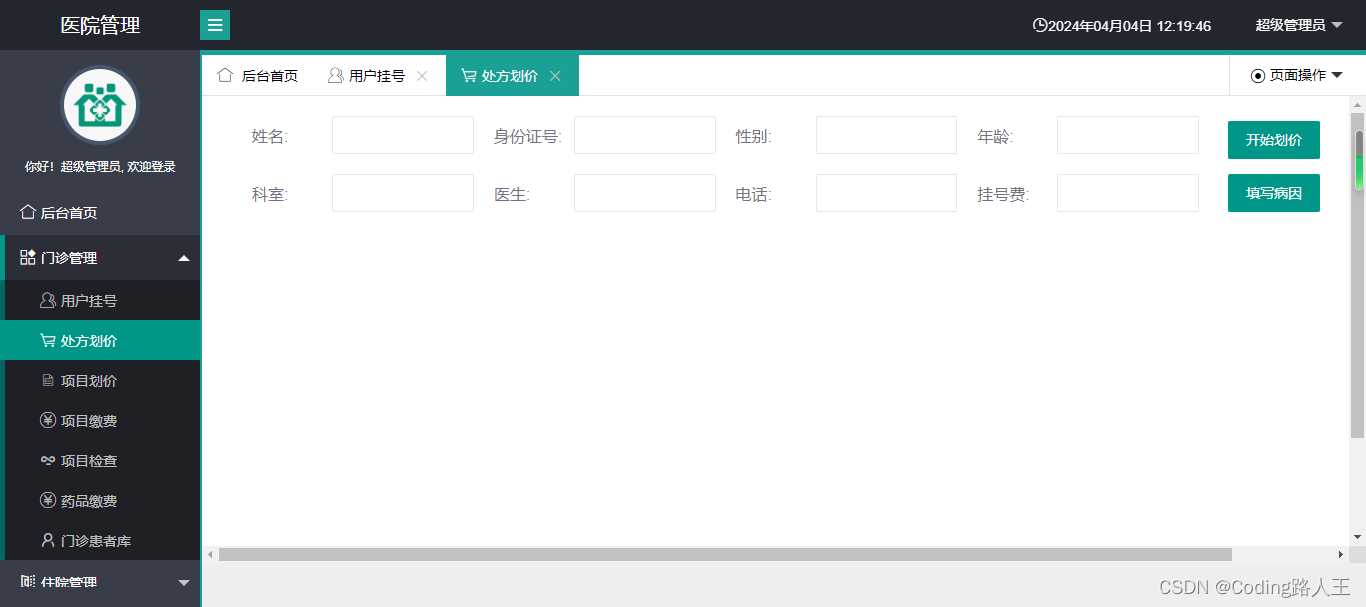Click the home icon in 后台首页 tab
Screen dimensions: 1366x607
point(225,75)
